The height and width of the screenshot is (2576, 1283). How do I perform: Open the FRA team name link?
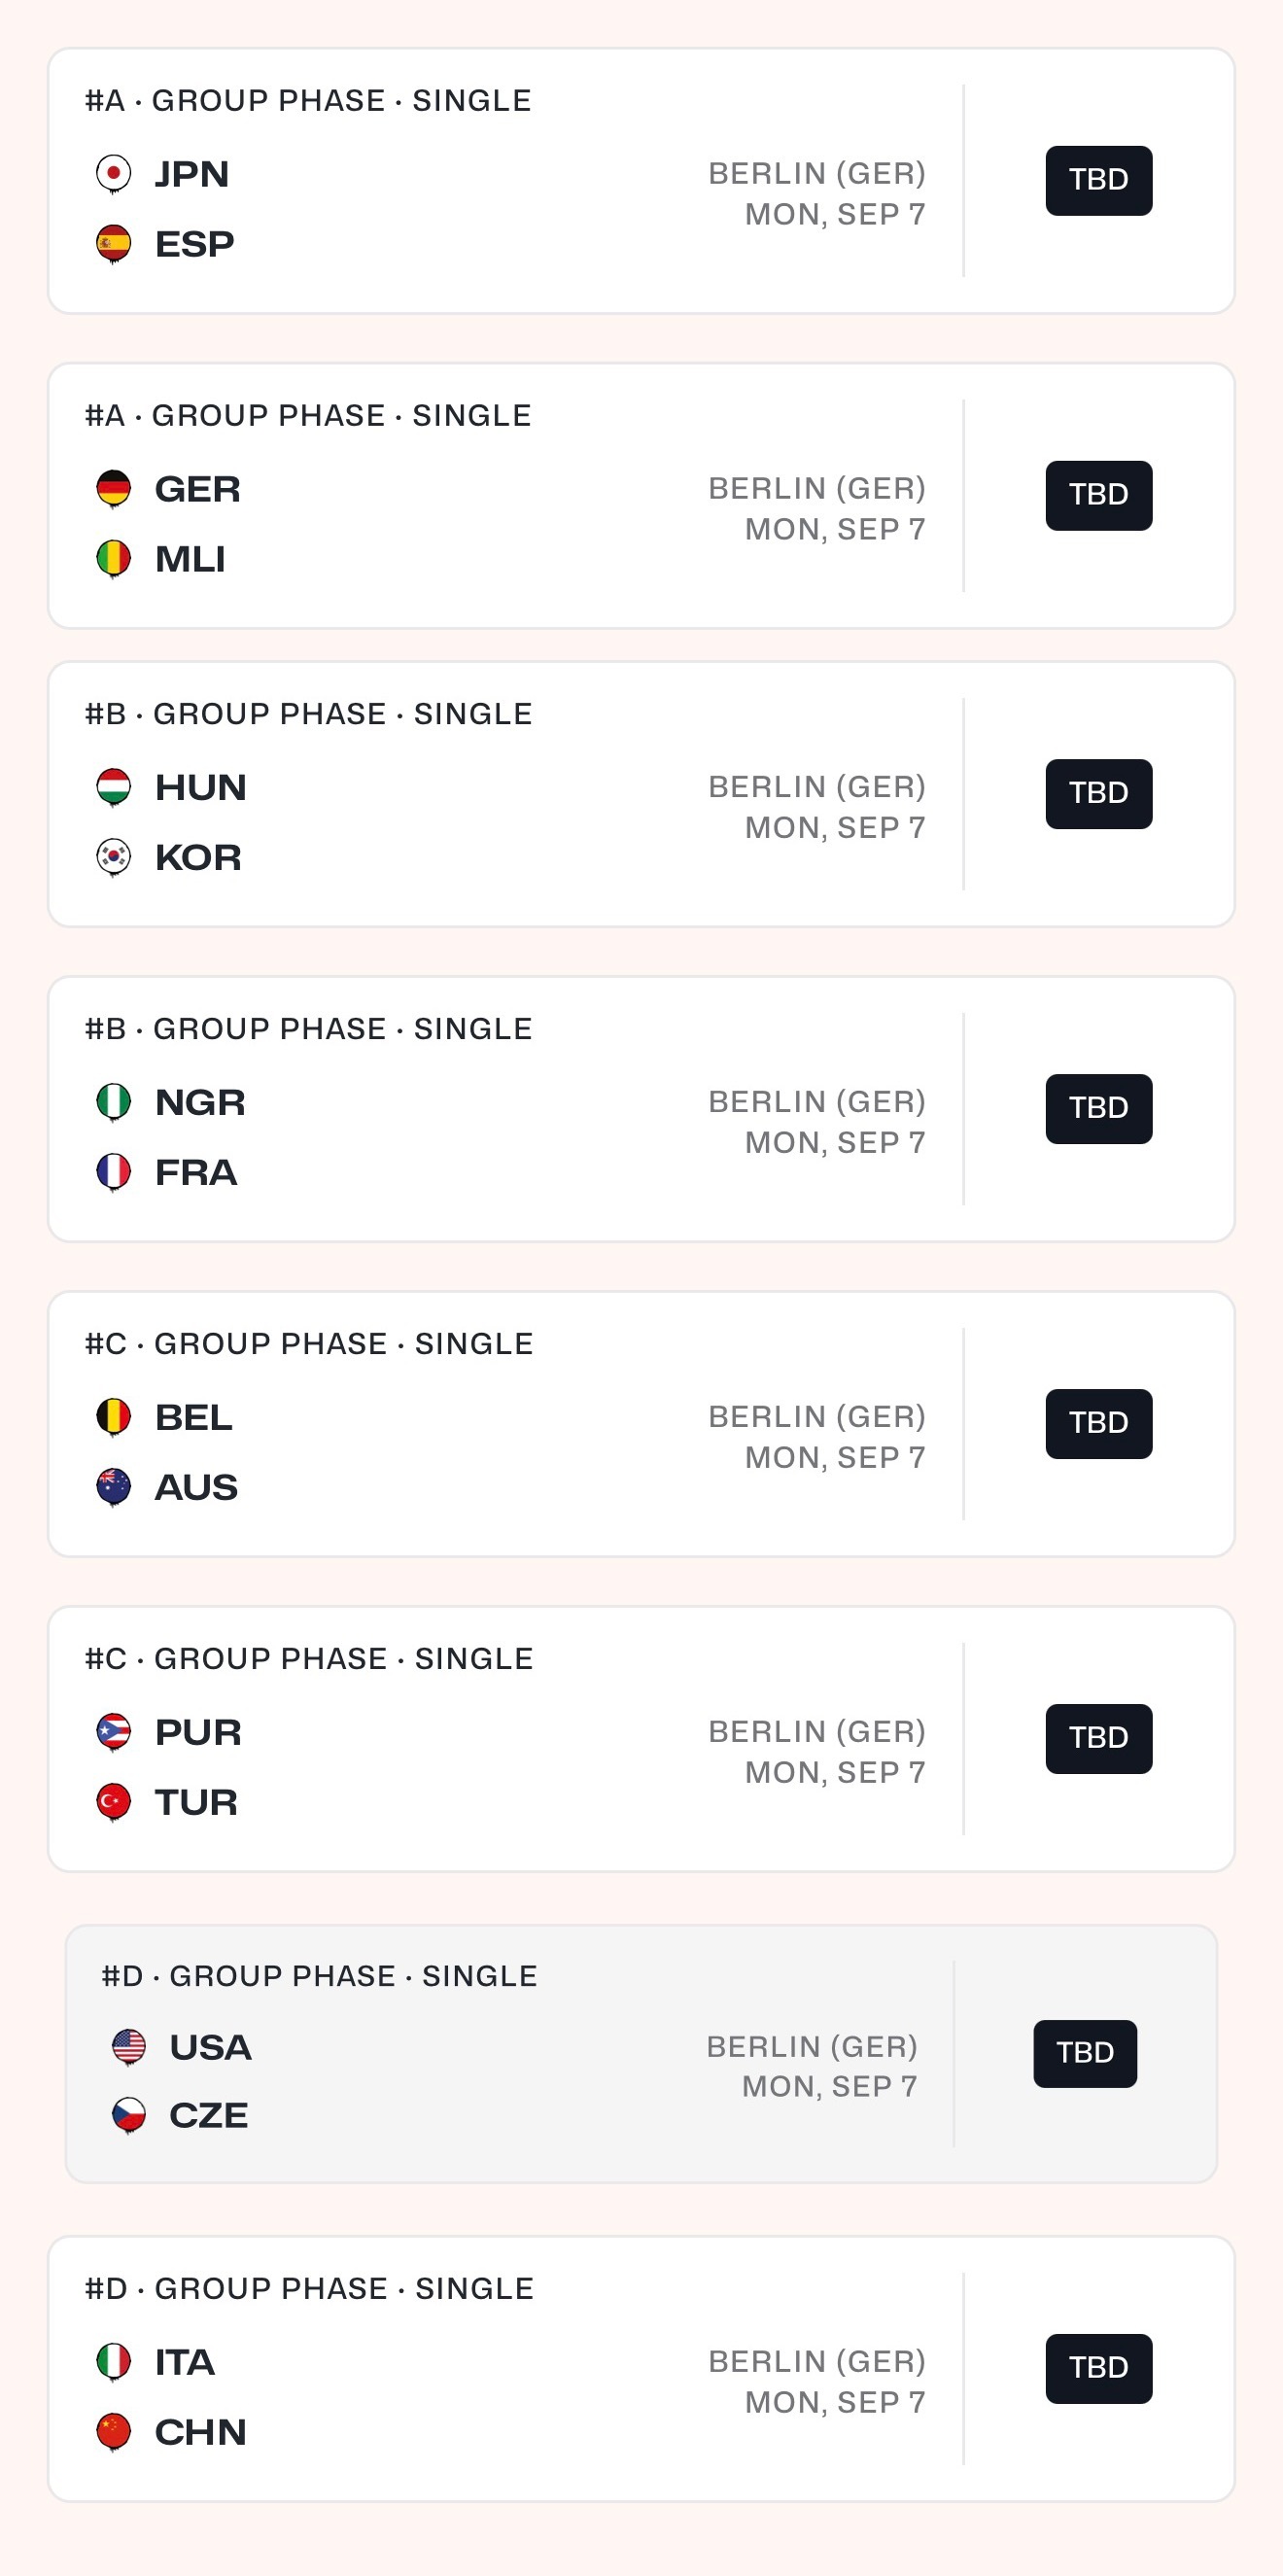click(196, 1172)
